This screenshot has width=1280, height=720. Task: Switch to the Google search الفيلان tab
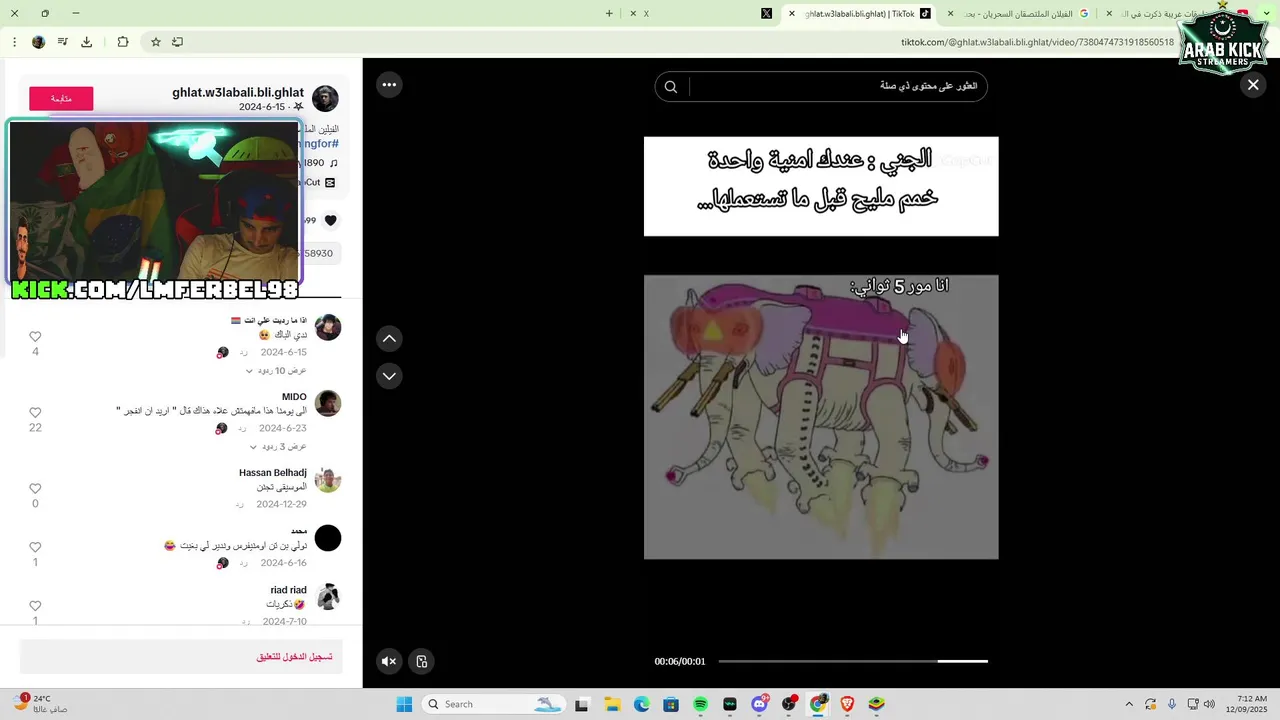1020,14
